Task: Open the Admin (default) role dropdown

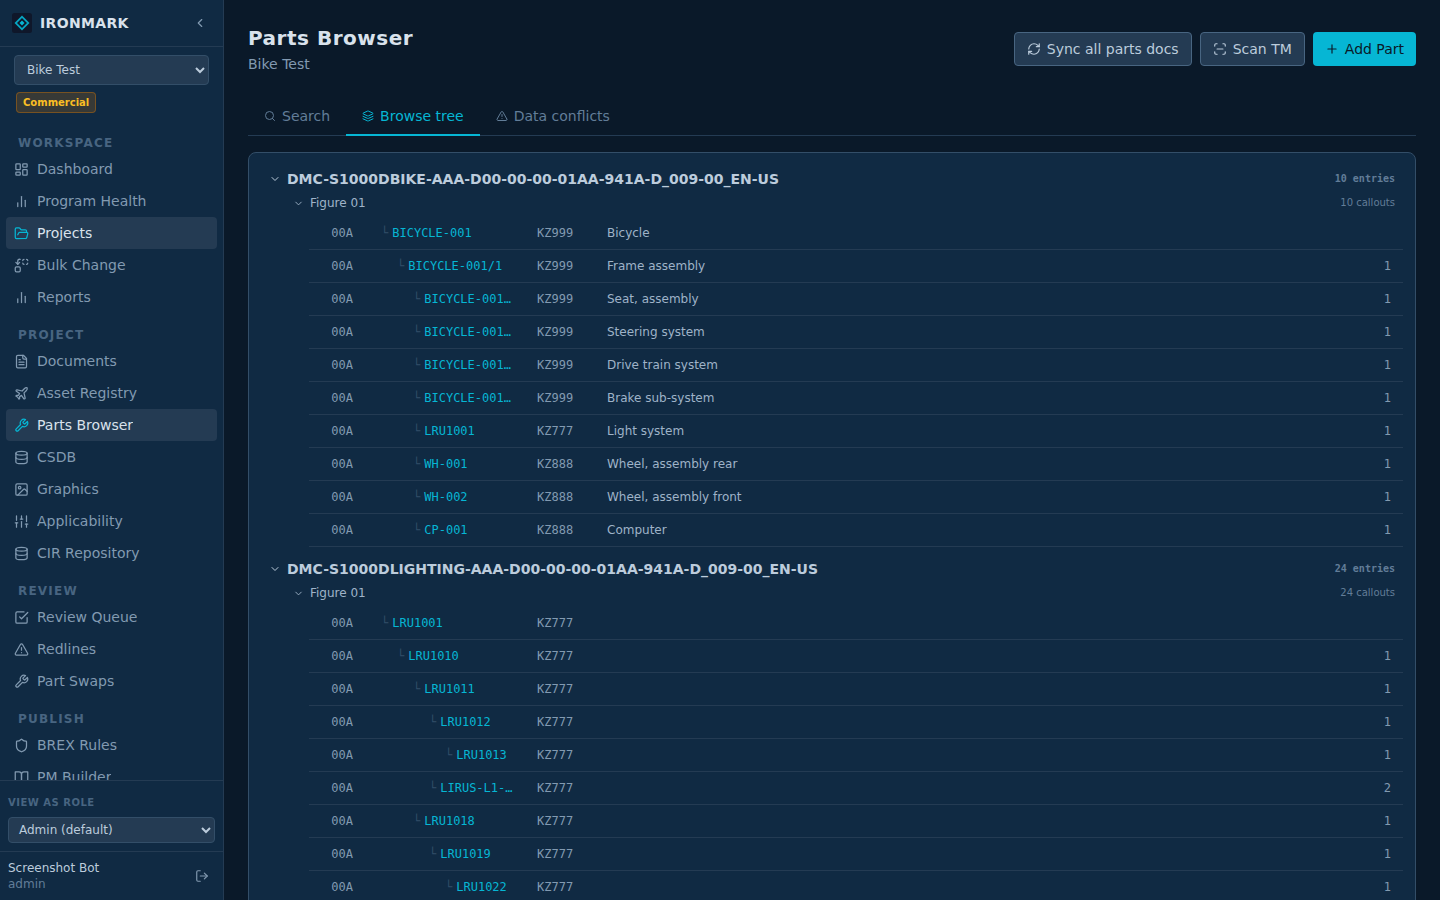Action: 111,830
